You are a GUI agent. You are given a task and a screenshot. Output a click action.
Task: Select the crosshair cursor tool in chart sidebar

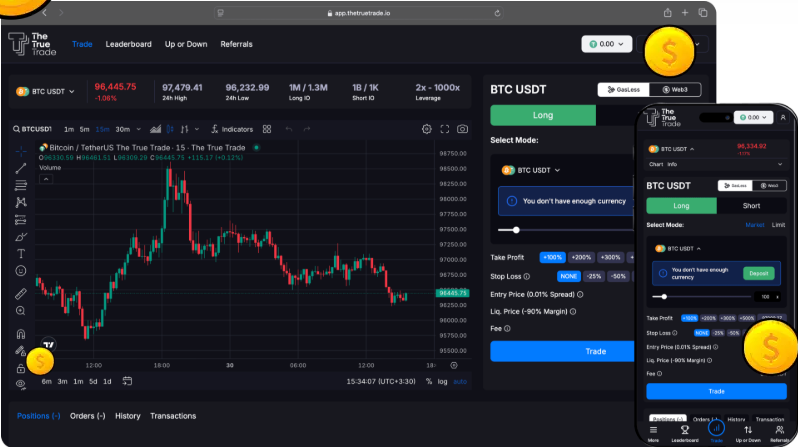tap(21, 151)
